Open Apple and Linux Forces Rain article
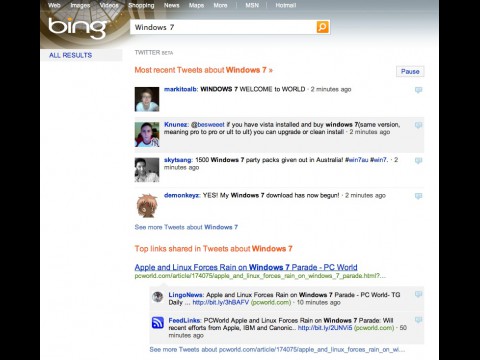Screen dimensions: 480x360 tap(246, 267)
